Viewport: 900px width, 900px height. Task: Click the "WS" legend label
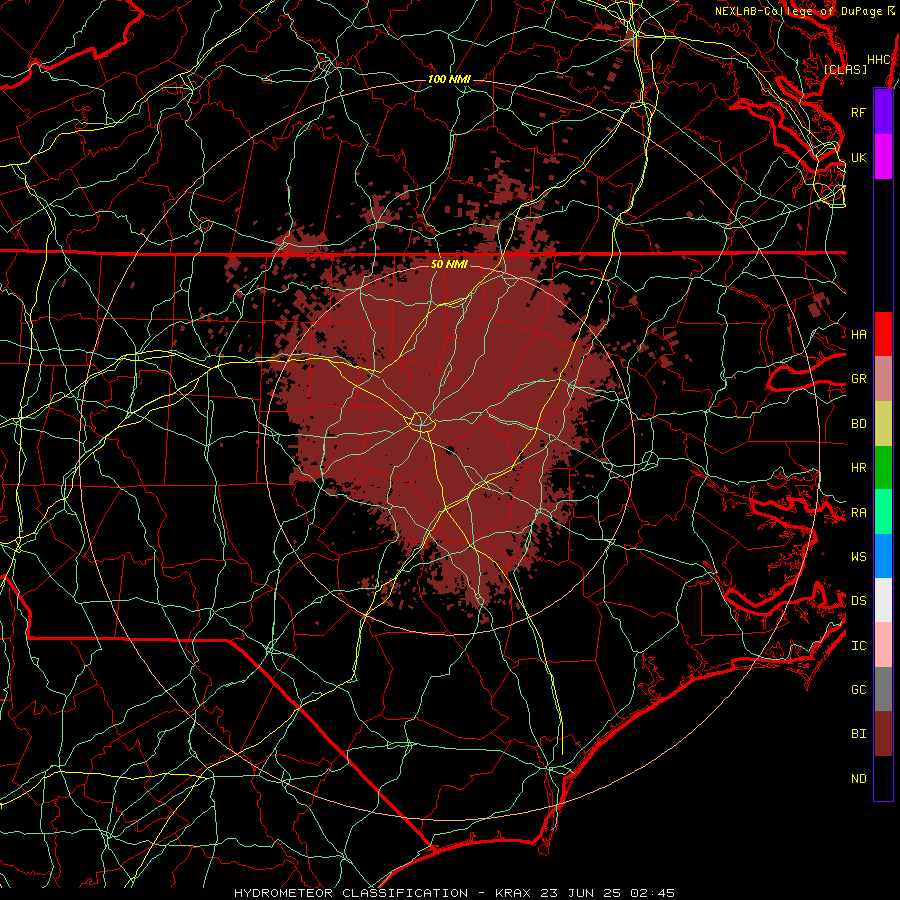859,557
